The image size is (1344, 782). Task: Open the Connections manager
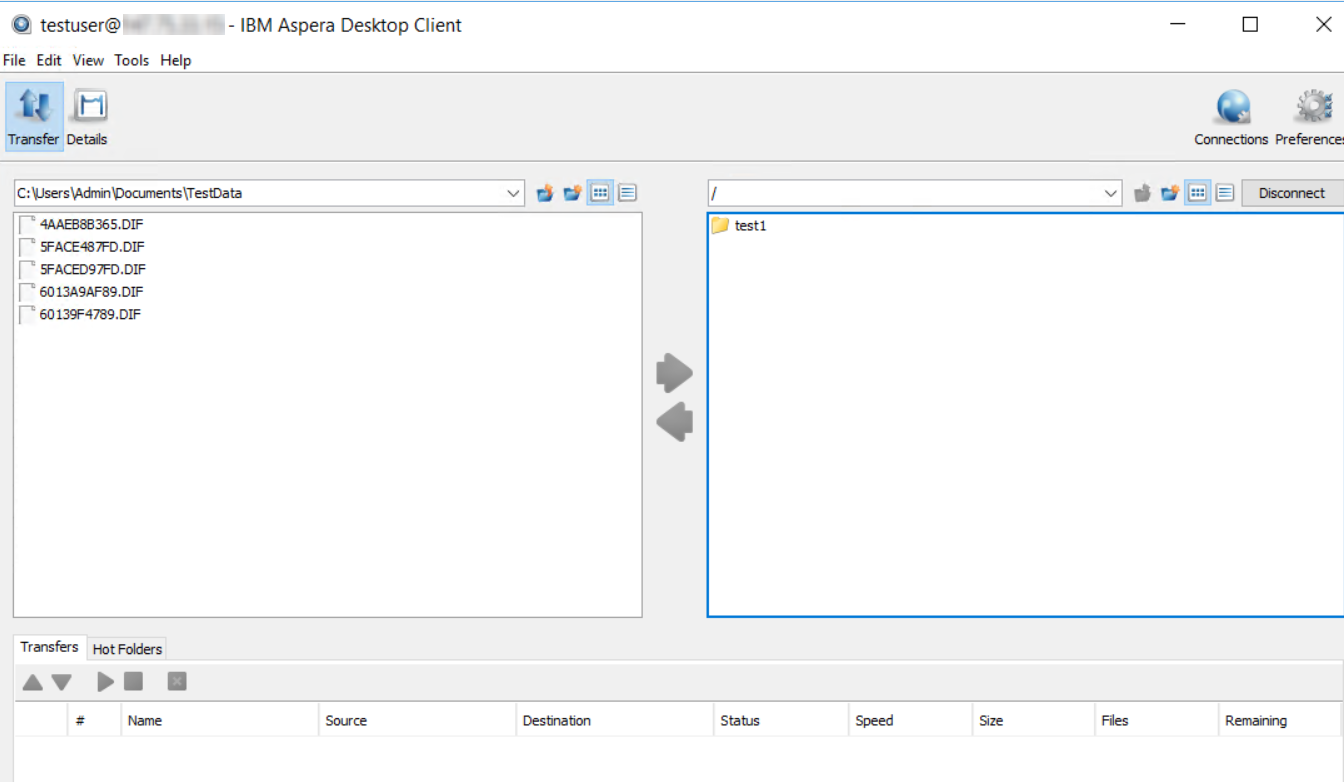click(x=1231, y=116)
